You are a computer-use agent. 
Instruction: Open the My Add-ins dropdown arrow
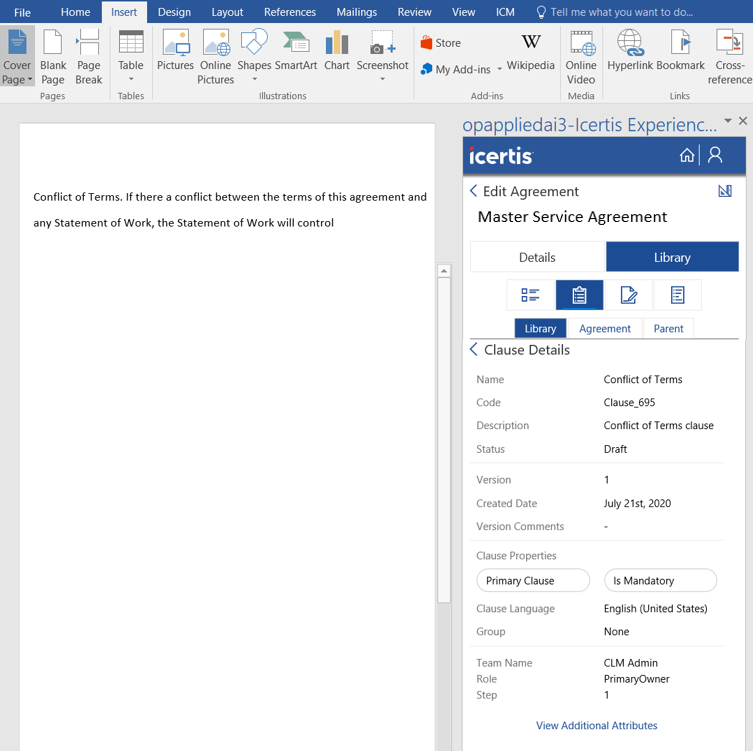point(500,70)
